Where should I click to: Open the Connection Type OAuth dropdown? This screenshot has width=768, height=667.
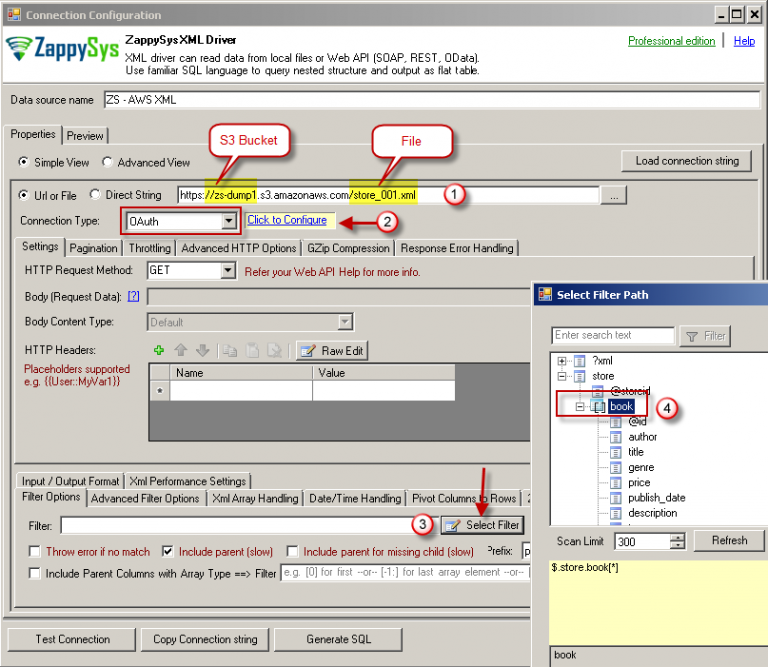pyautogui.click(x=229, y=221)
